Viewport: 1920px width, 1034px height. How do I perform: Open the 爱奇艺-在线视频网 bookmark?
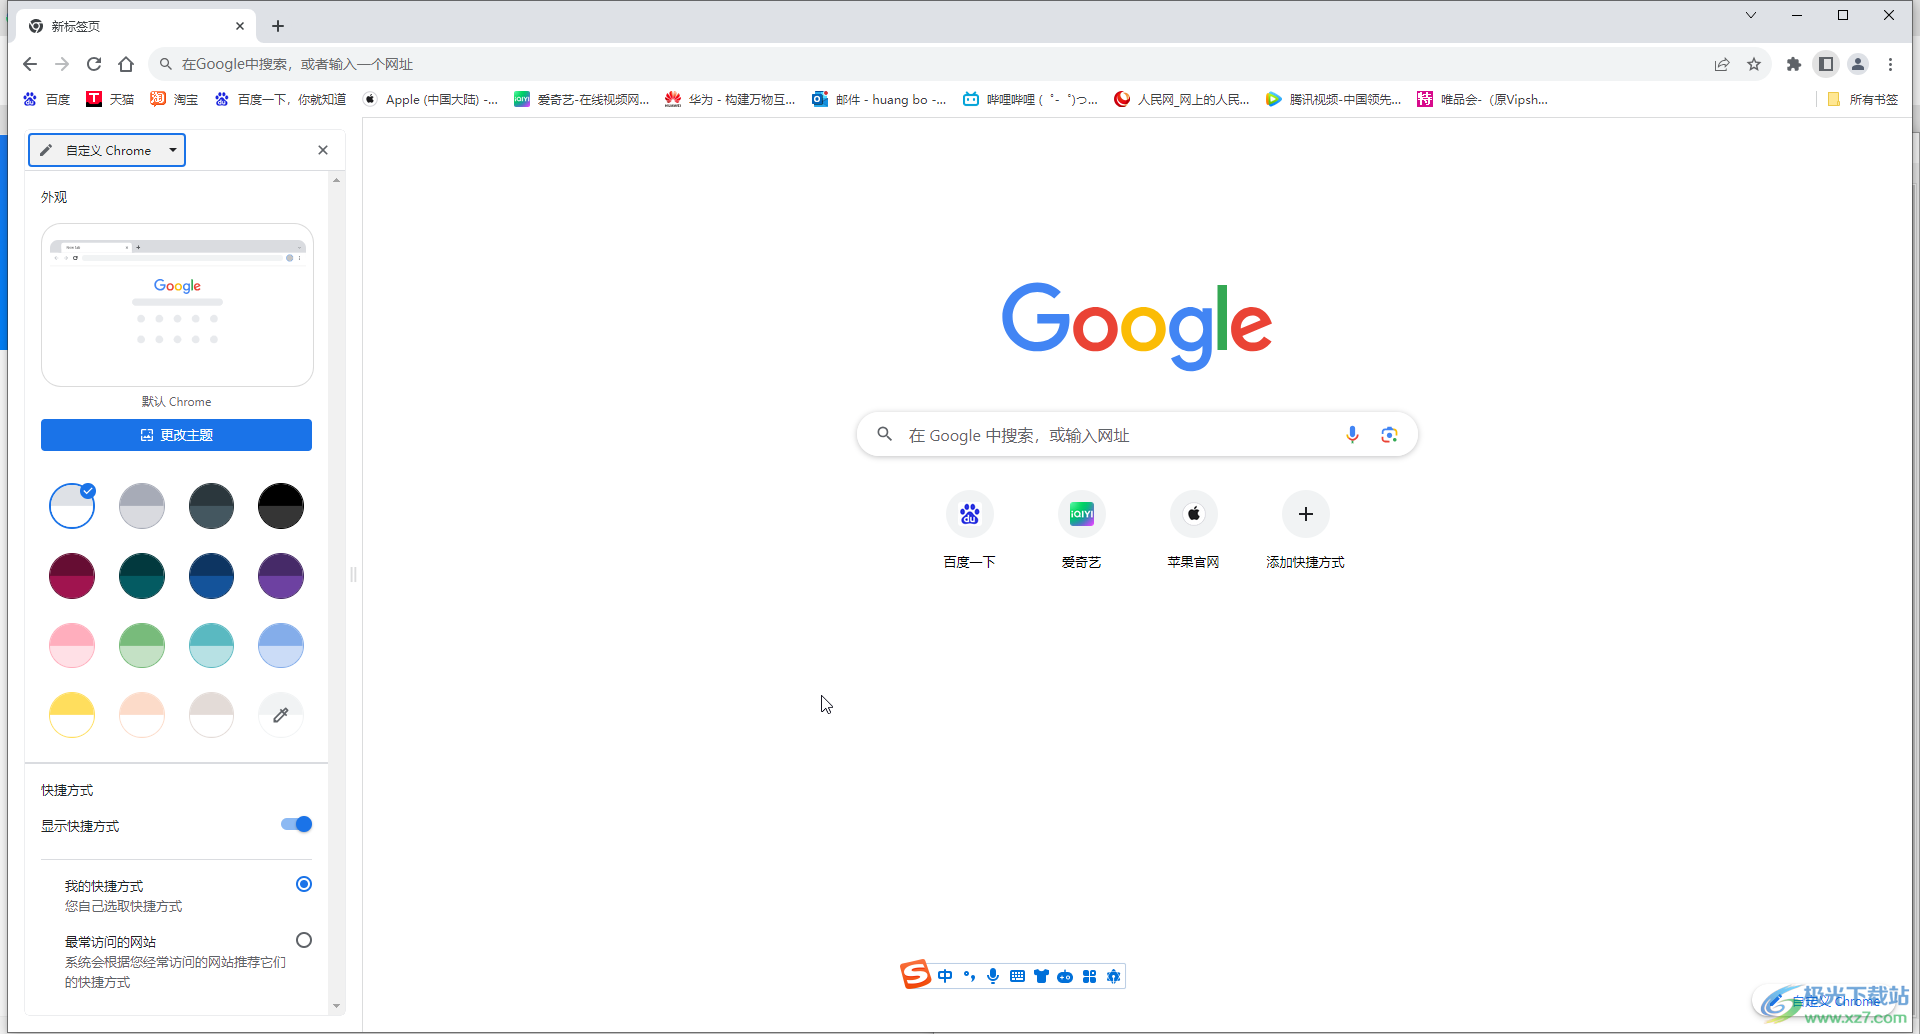(x=581, y=99)
